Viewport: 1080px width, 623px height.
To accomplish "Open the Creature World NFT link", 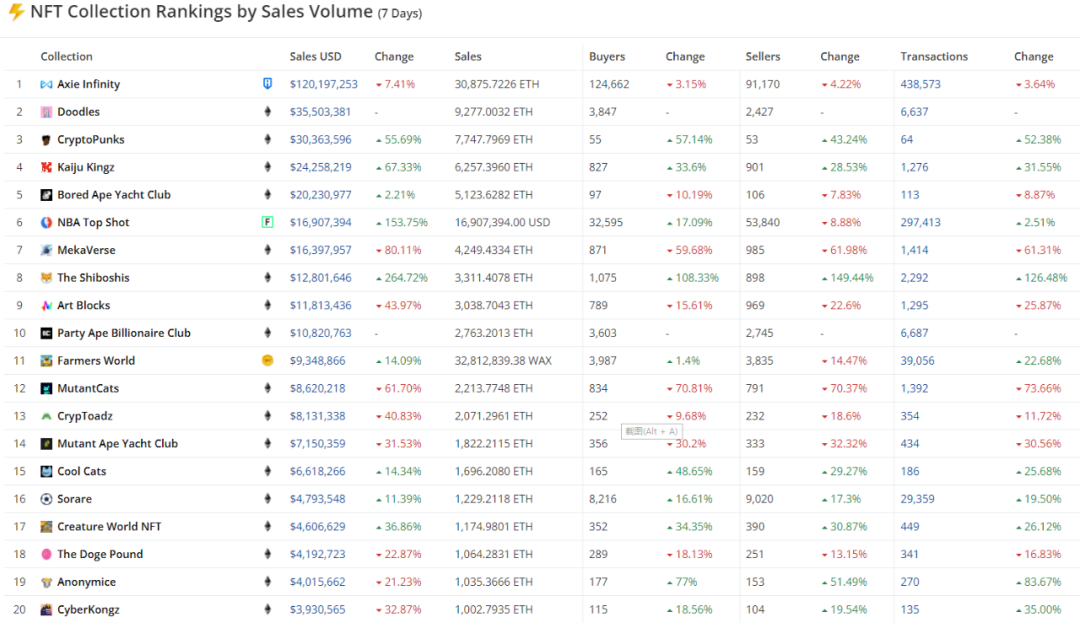I will (109, 527).
